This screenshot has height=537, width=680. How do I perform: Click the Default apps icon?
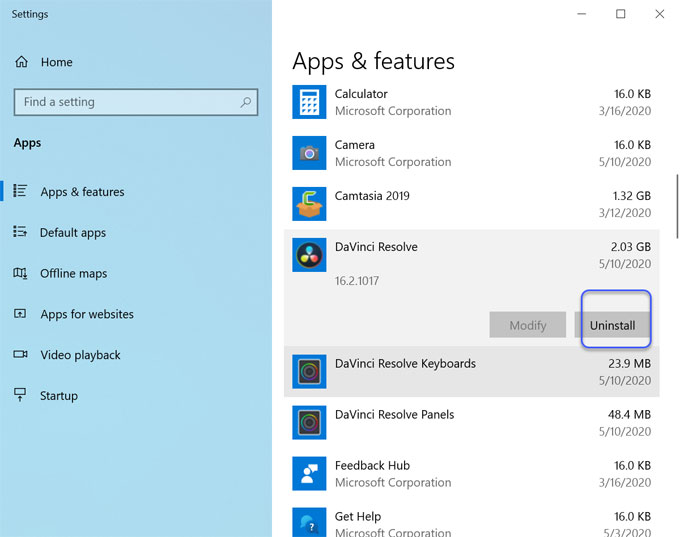pos(20,232)
